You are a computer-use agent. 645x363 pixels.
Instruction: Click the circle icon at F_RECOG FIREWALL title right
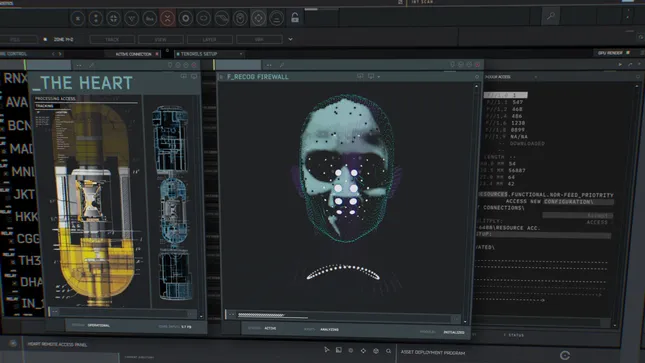click(477, 77)
